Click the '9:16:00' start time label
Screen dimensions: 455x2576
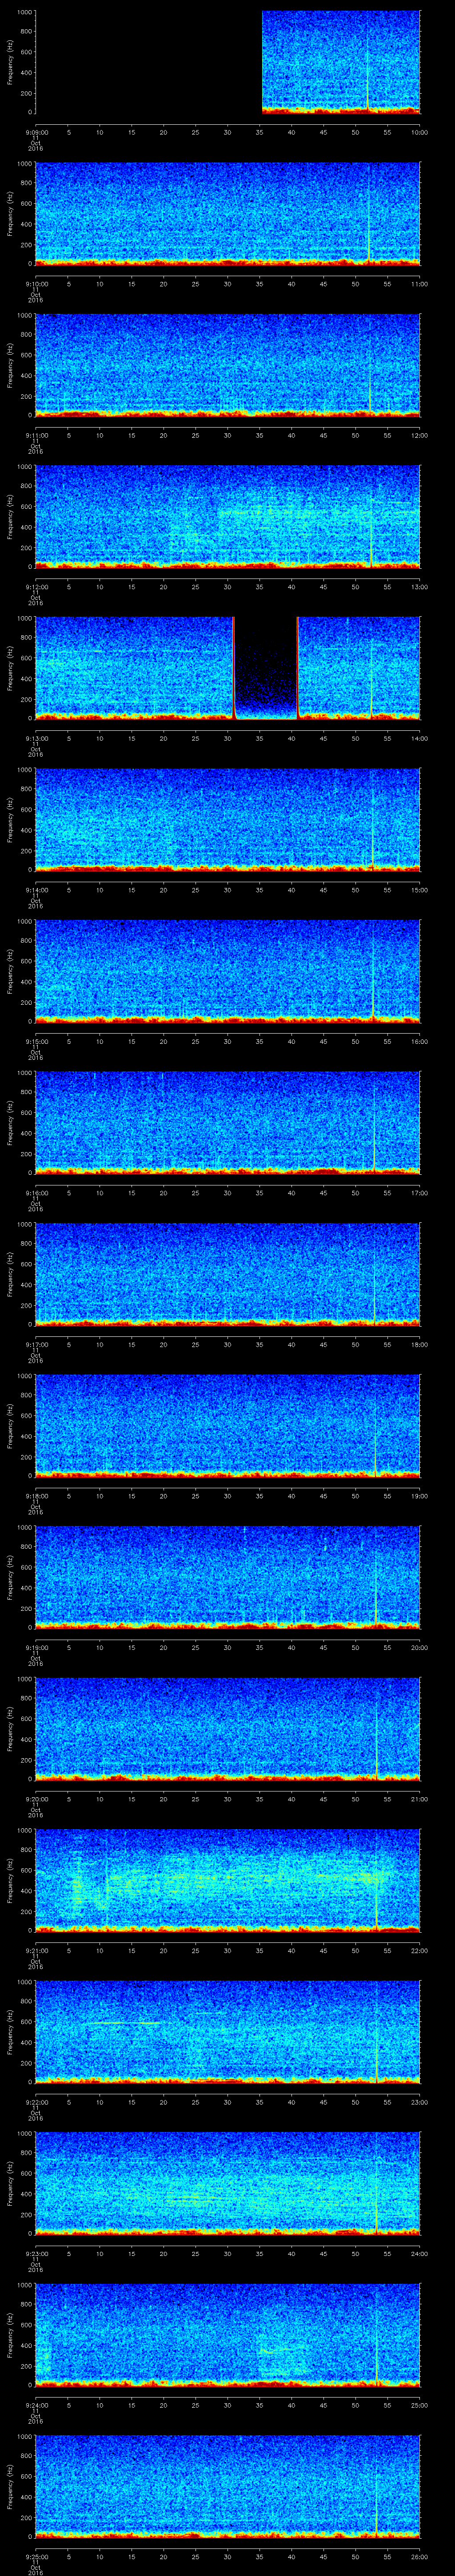pos(36,1193)
